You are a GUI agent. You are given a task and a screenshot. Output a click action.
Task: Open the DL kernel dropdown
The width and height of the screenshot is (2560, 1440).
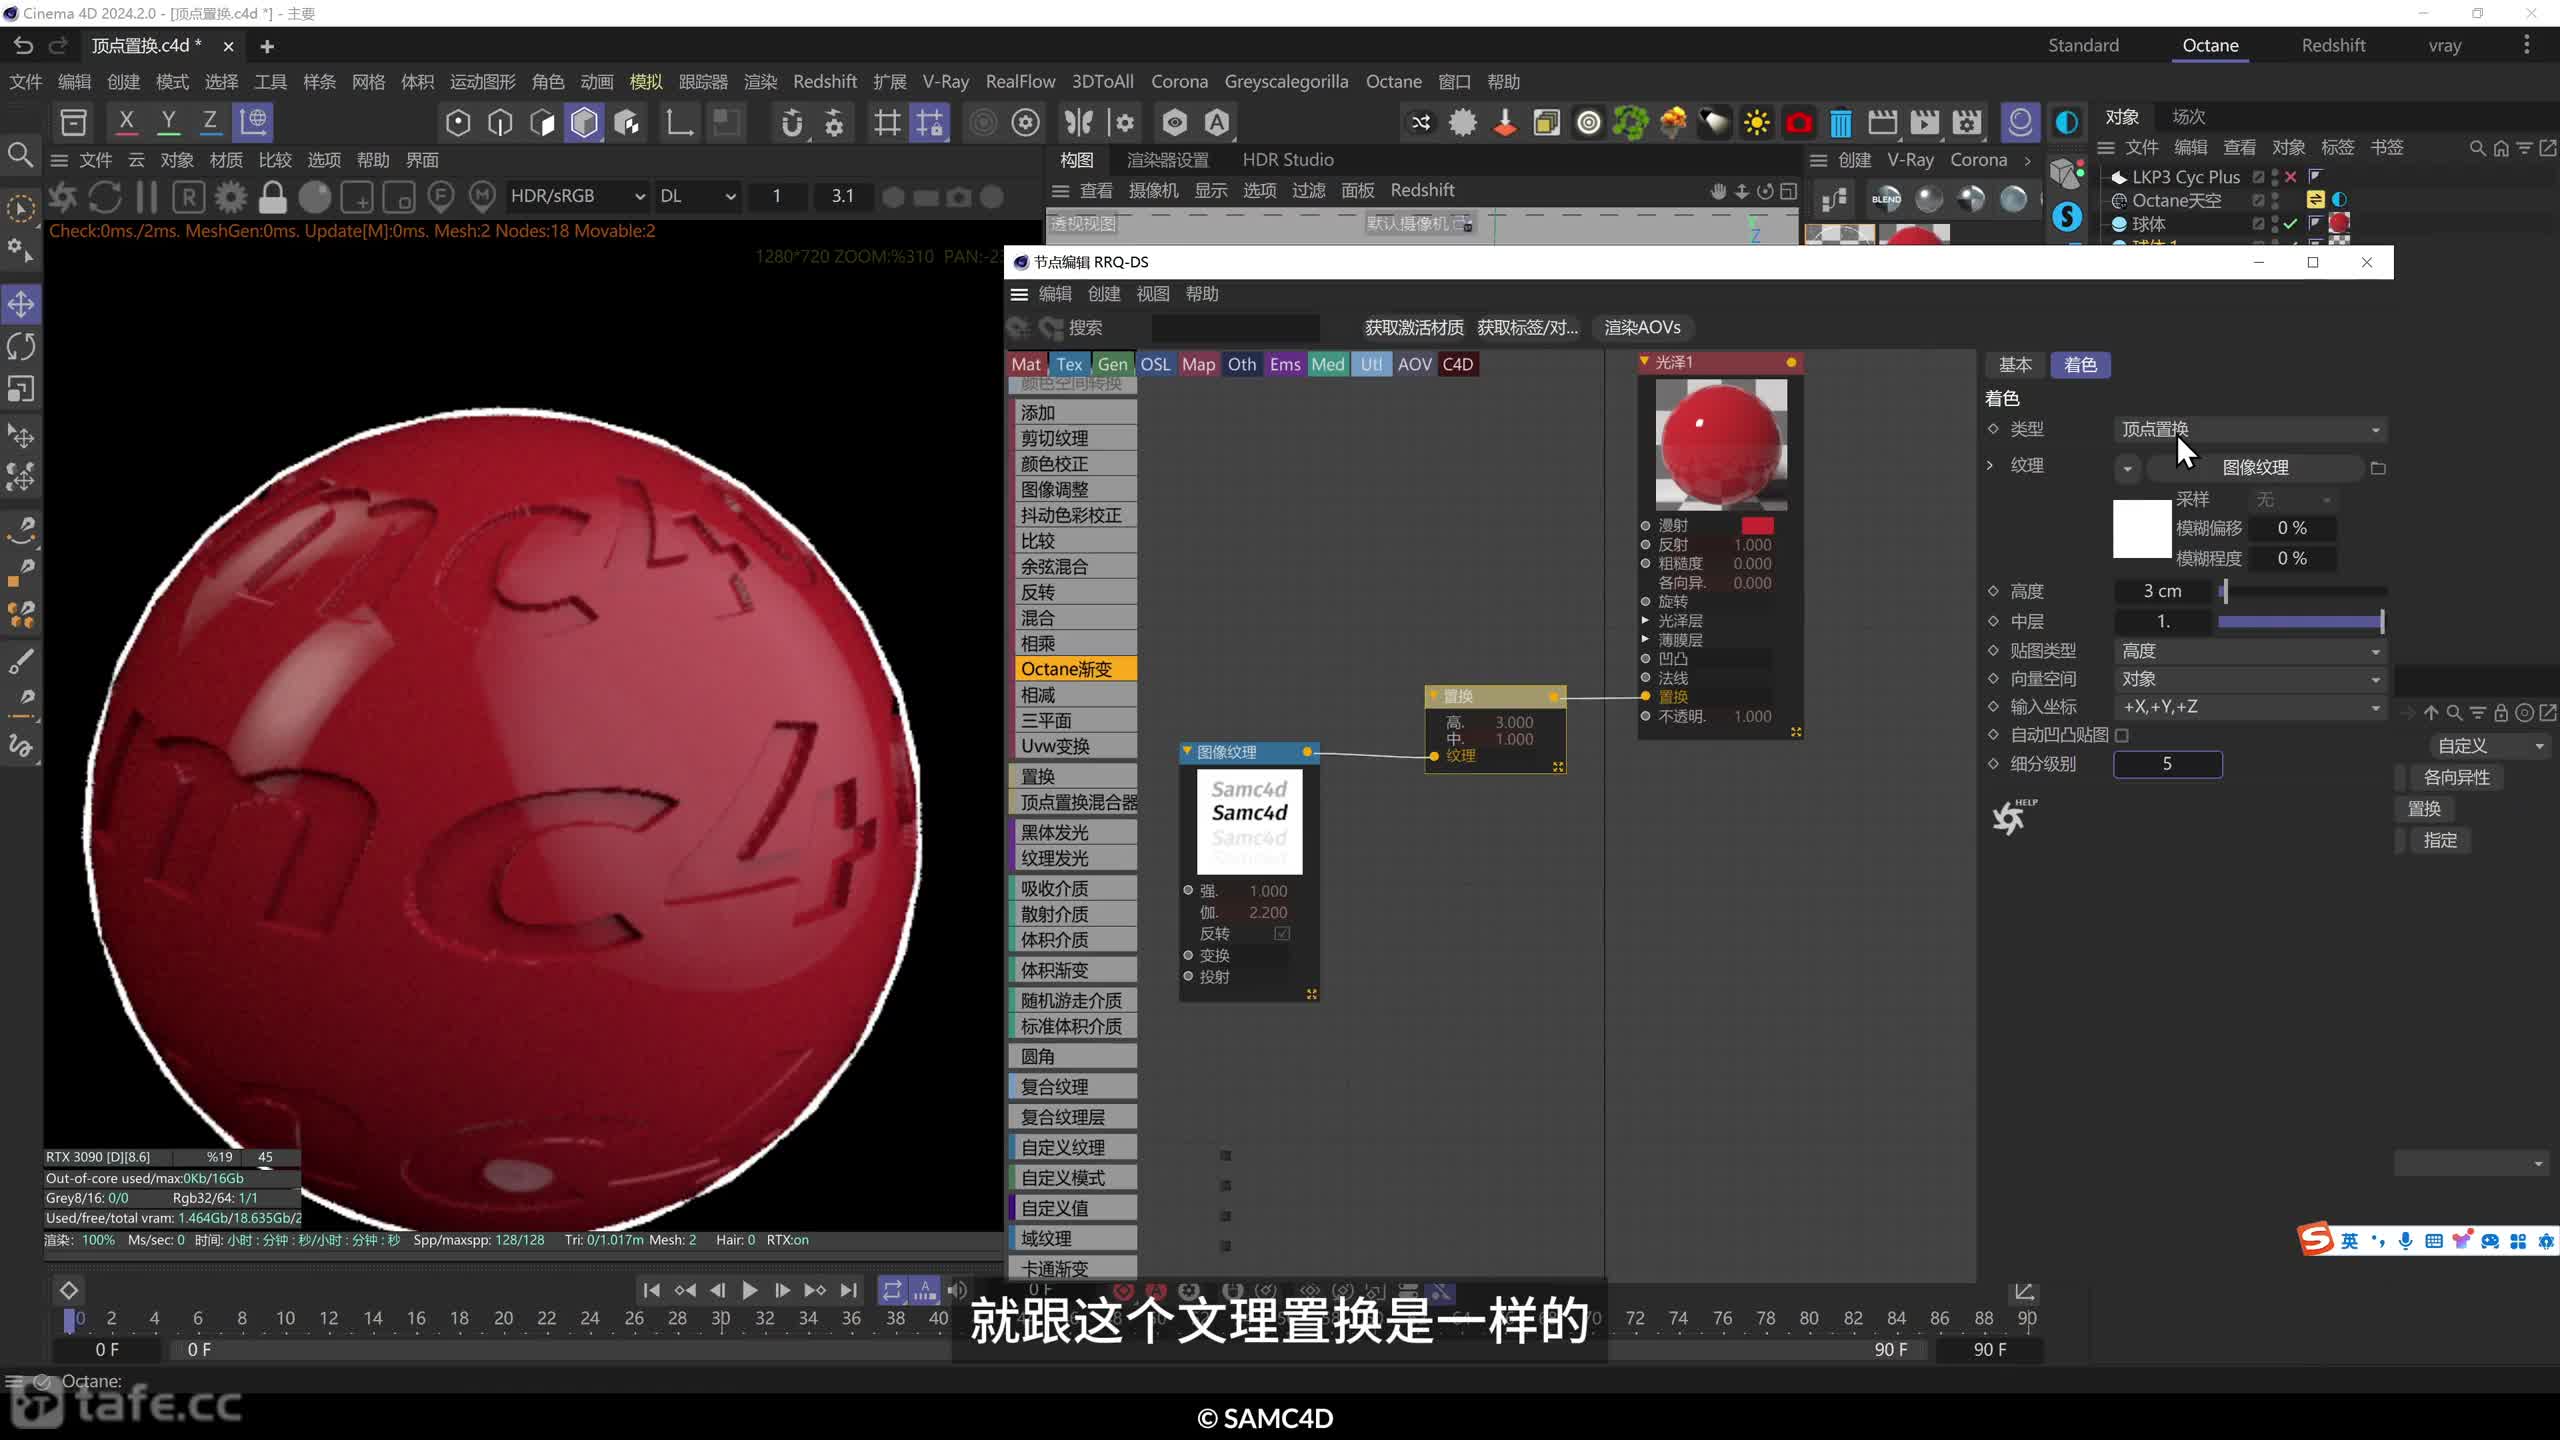[697, 196]
